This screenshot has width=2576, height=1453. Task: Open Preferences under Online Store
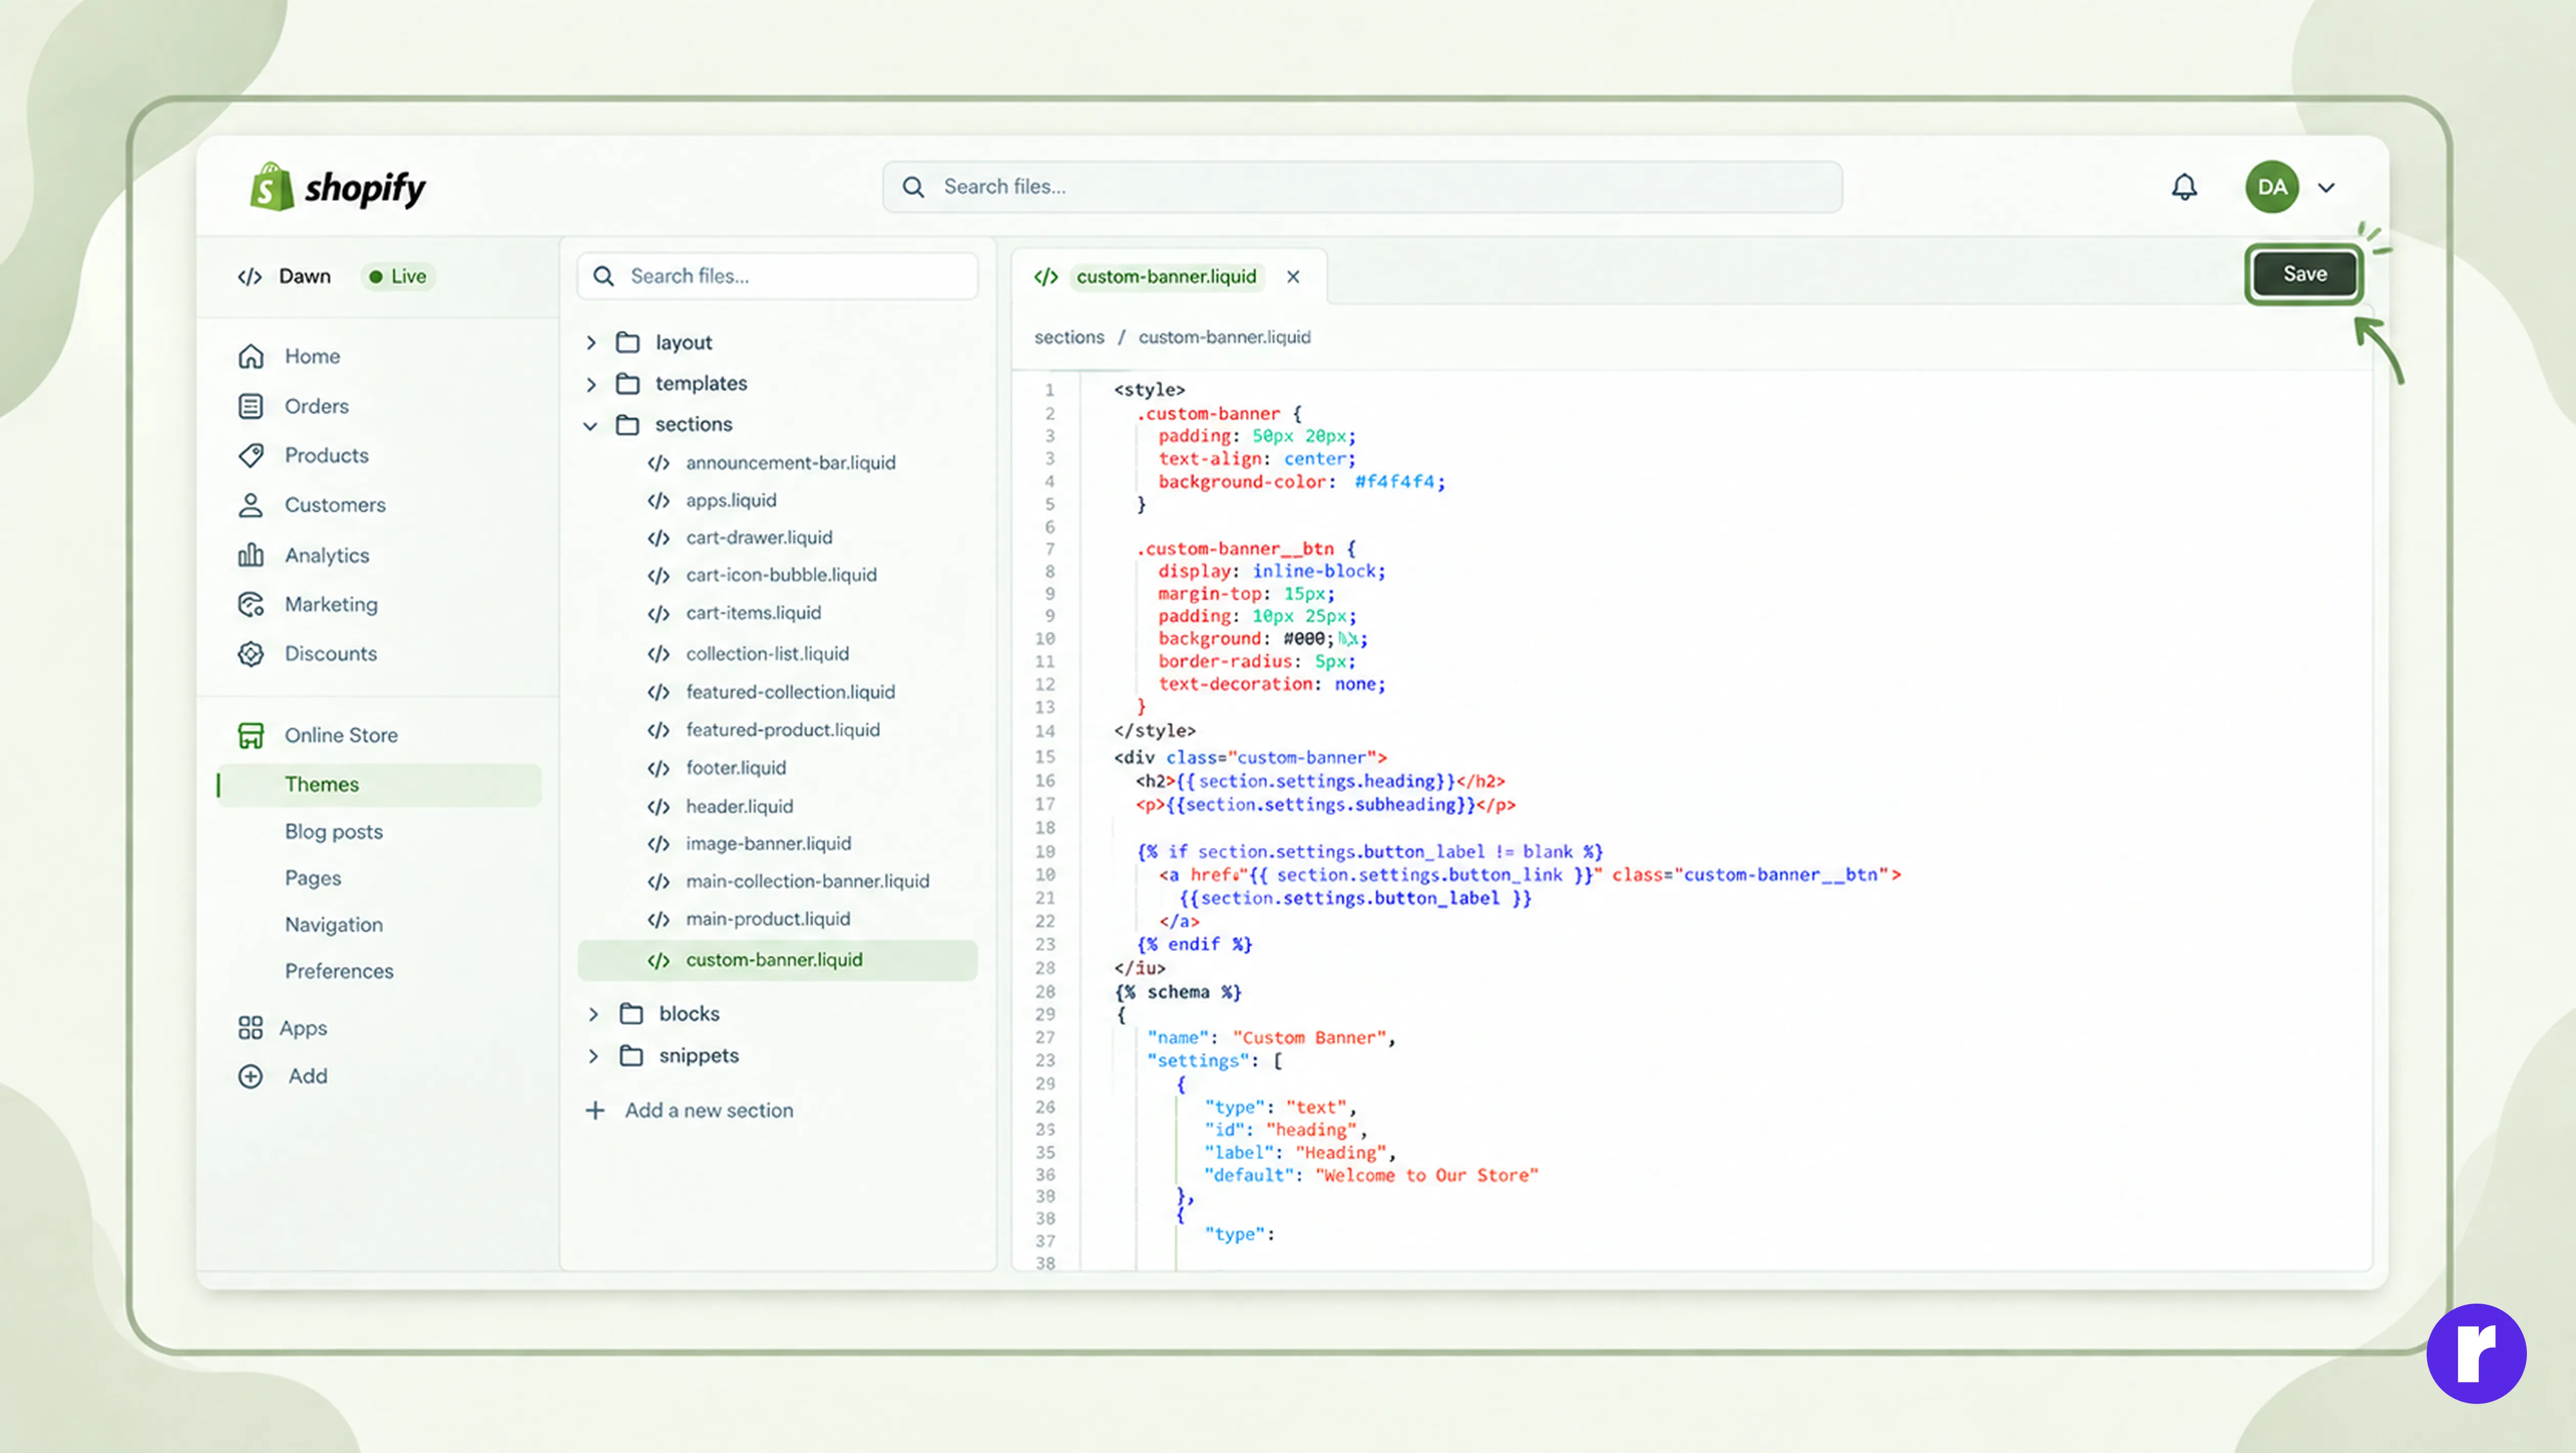339,971
